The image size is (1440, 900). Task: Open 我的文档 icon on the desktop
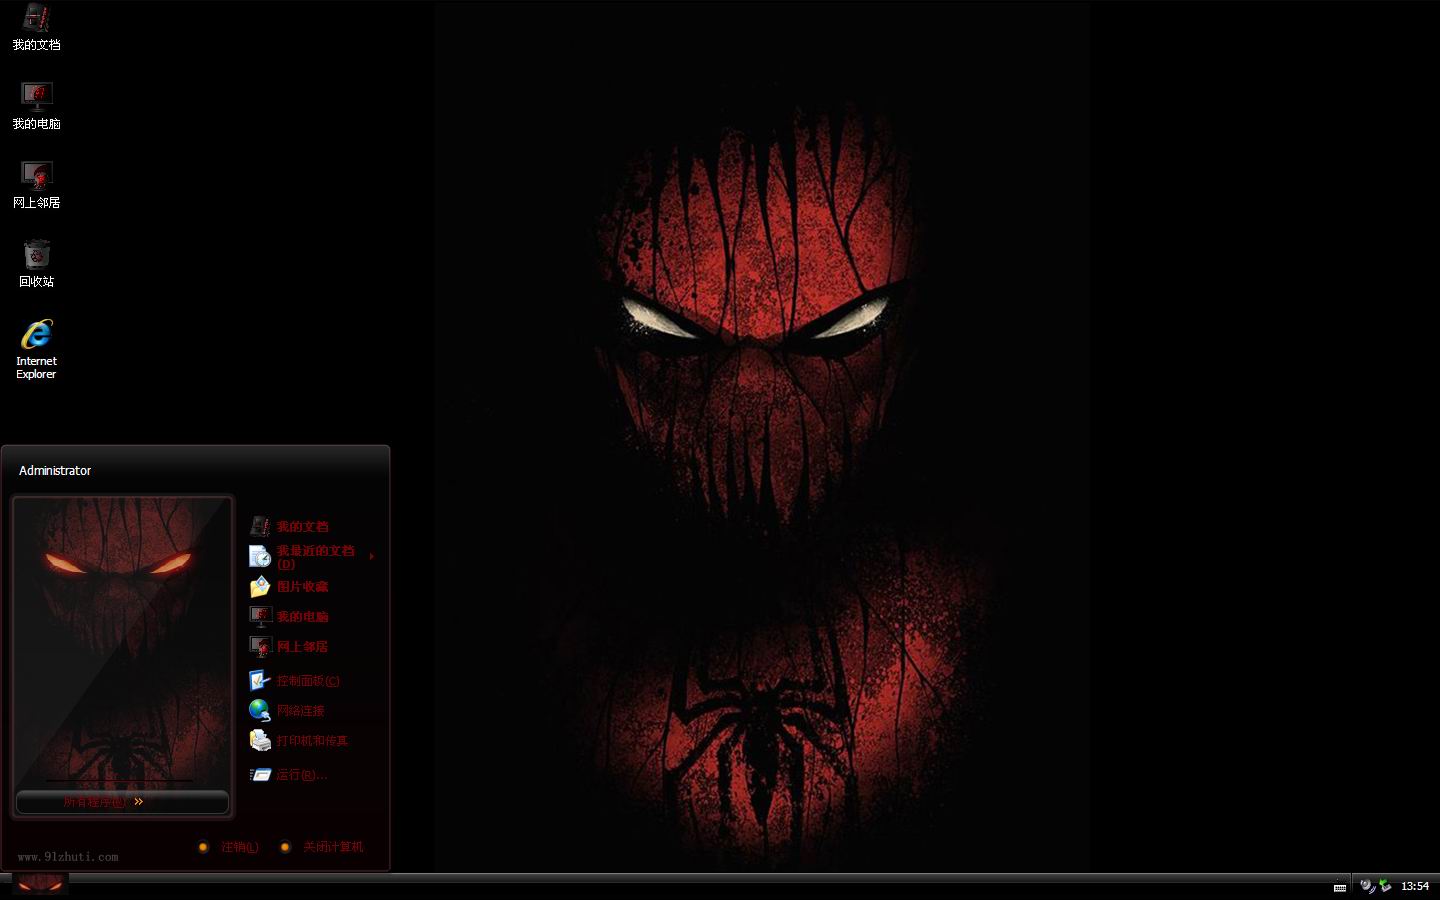coord(36,27)
